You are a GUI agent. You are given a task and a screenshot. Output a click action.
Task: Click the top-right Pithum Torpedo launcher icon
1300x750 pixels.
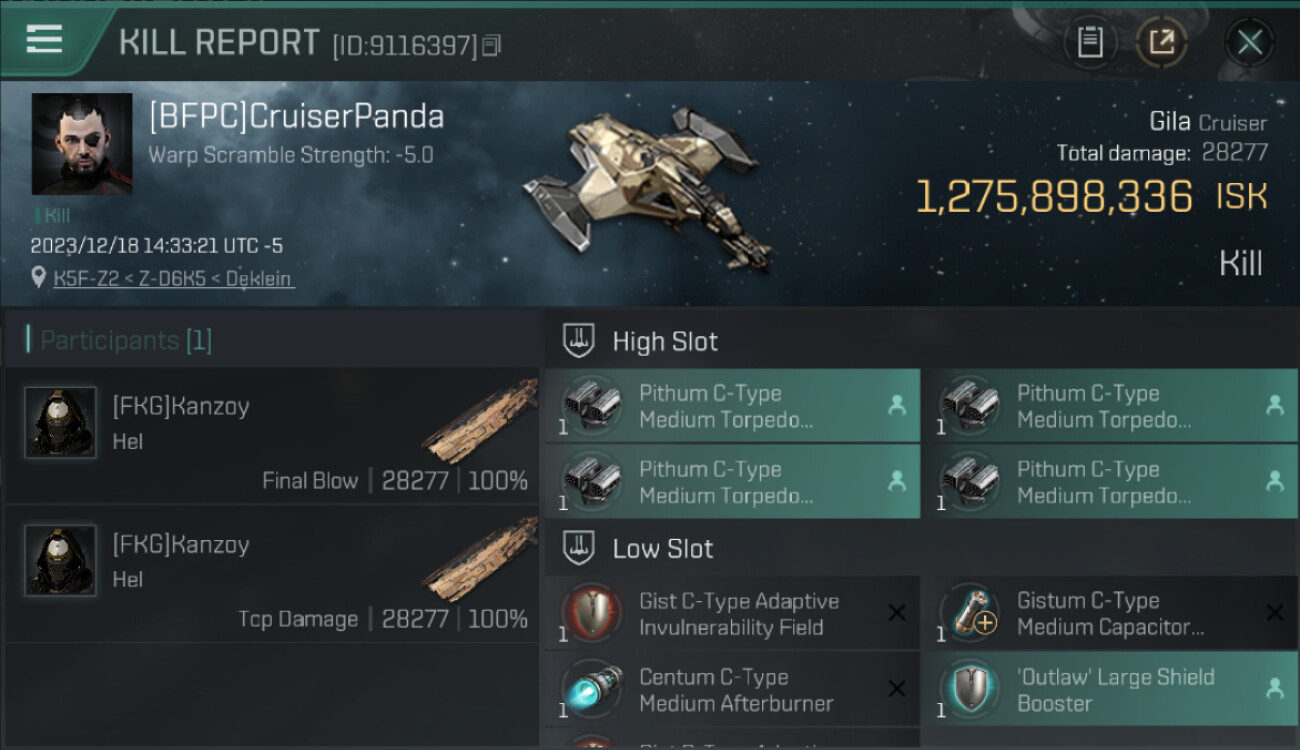969,404
